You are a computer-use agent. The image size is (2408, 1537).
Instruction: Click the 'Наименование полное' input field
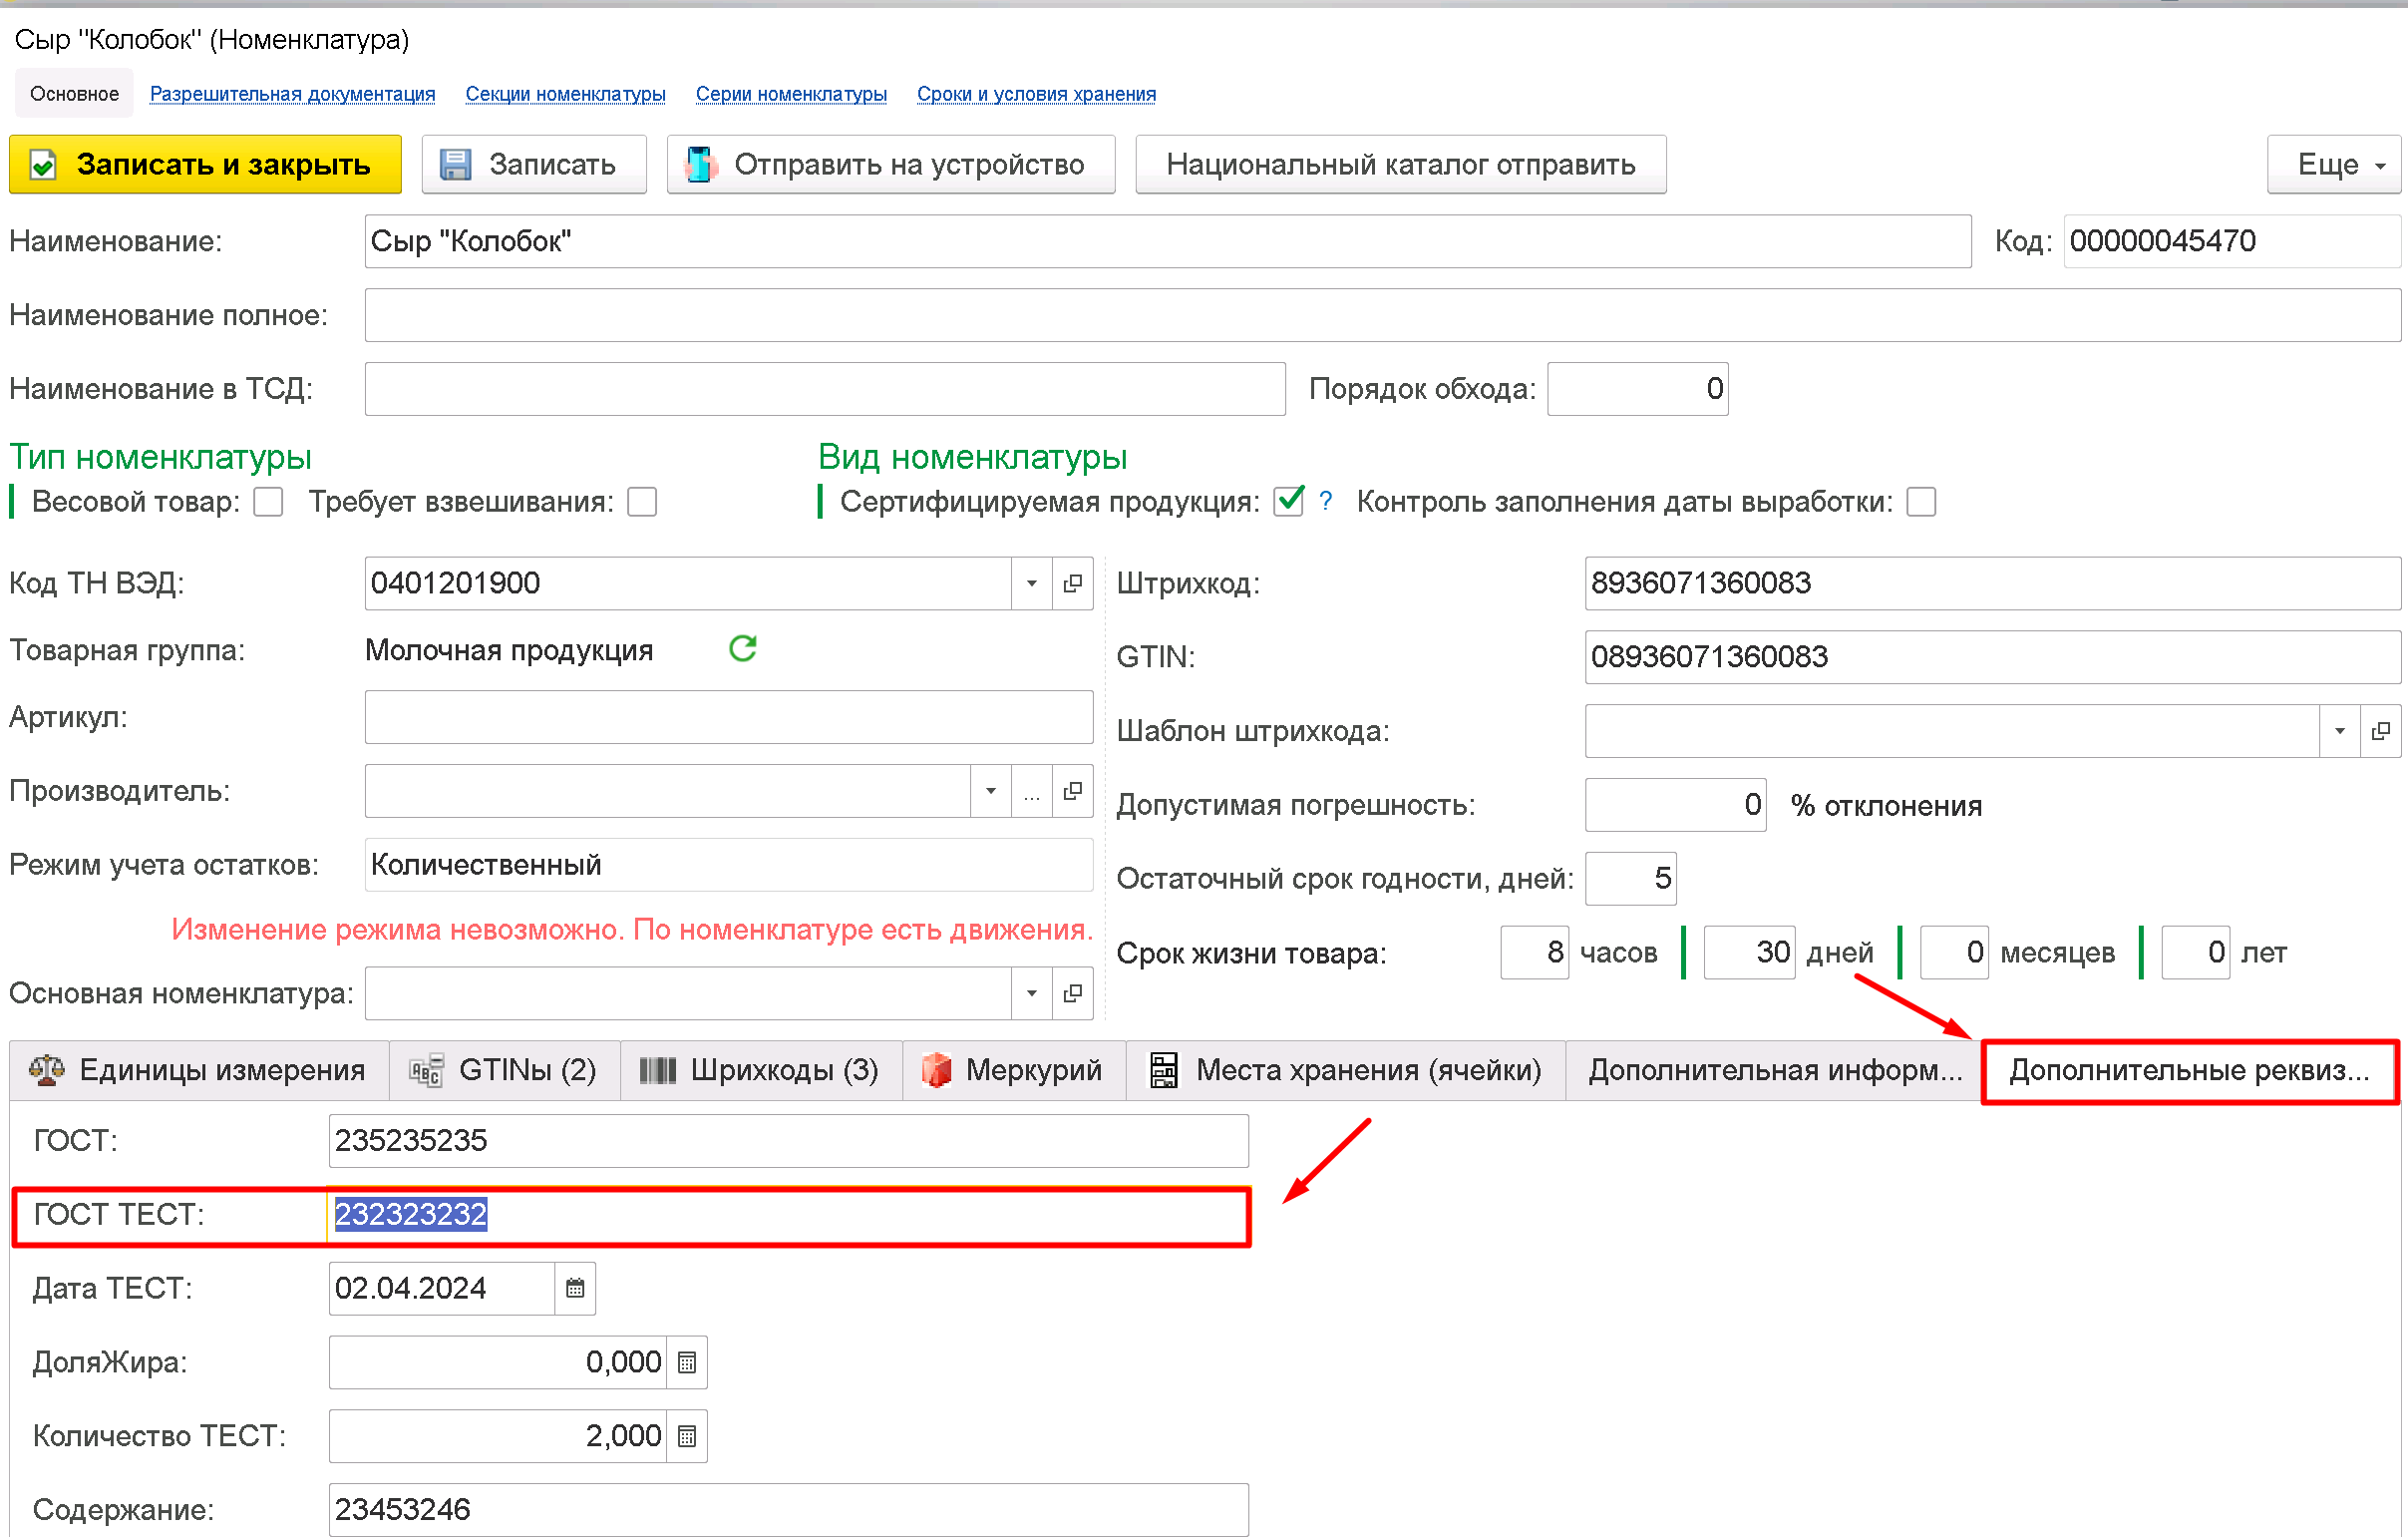coord(1383,315)
